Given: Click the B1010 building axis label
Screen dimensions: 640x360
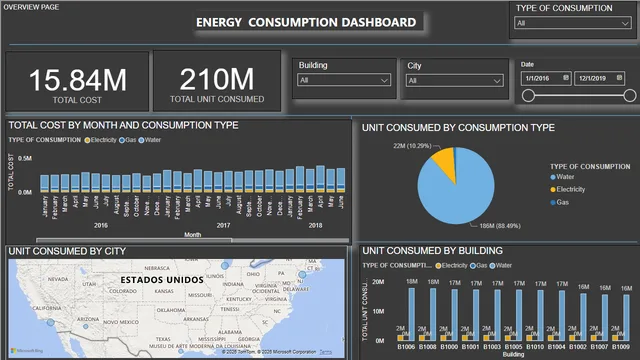Looking at the screenshot, I should (535, 347).
